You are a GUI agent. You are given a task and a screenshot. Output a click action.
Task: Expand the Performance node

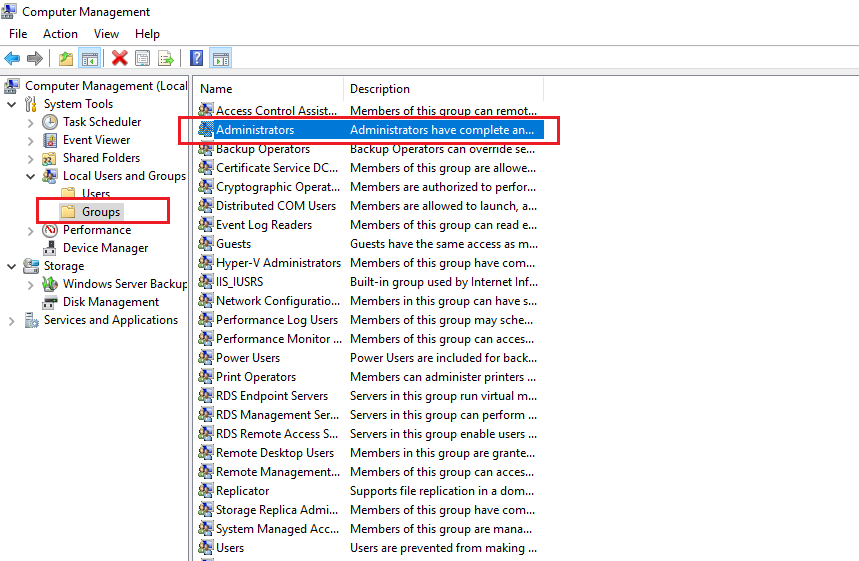tap(31, 231)
